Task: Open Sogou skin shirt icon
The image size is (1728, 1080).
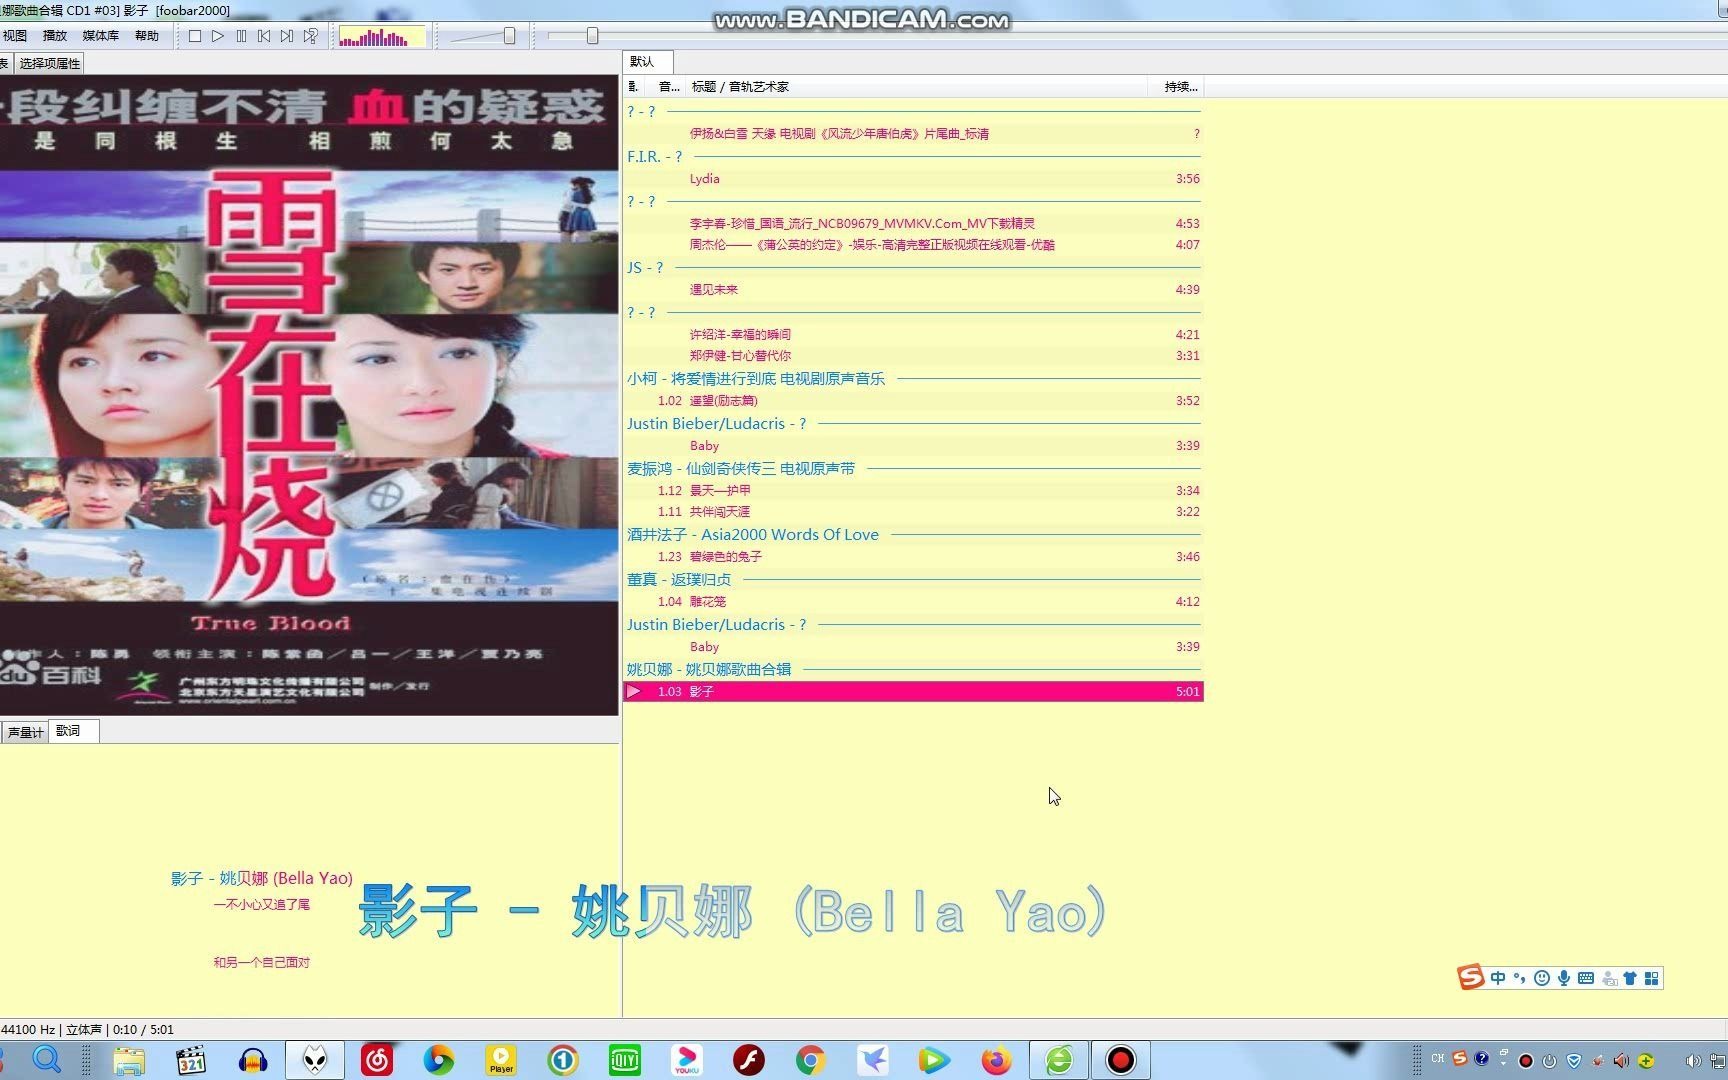Action: click(1630, 978)
